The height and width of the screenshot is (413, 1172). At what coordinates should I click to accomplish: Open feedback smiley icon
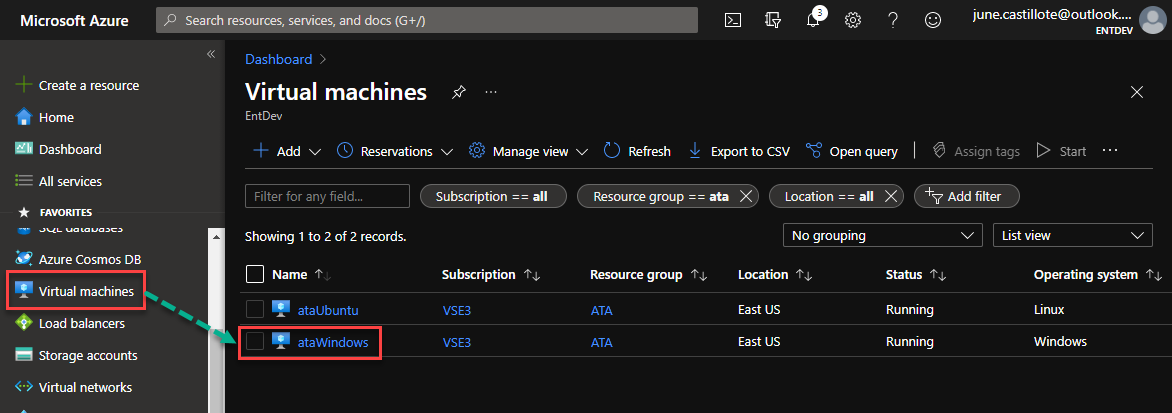point(933,20)
